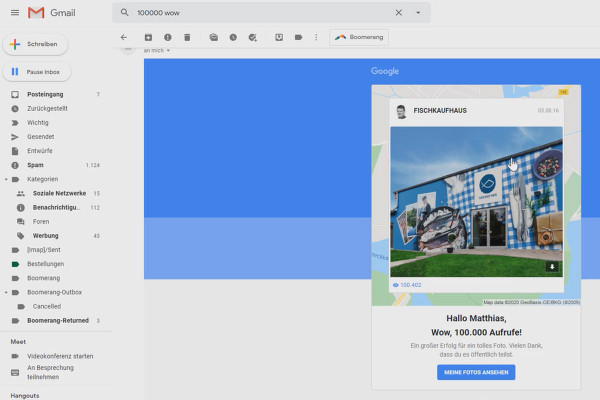Click MEINE FOTOS ANSEHEN button

pyautogui.click(x=476, y=372)
